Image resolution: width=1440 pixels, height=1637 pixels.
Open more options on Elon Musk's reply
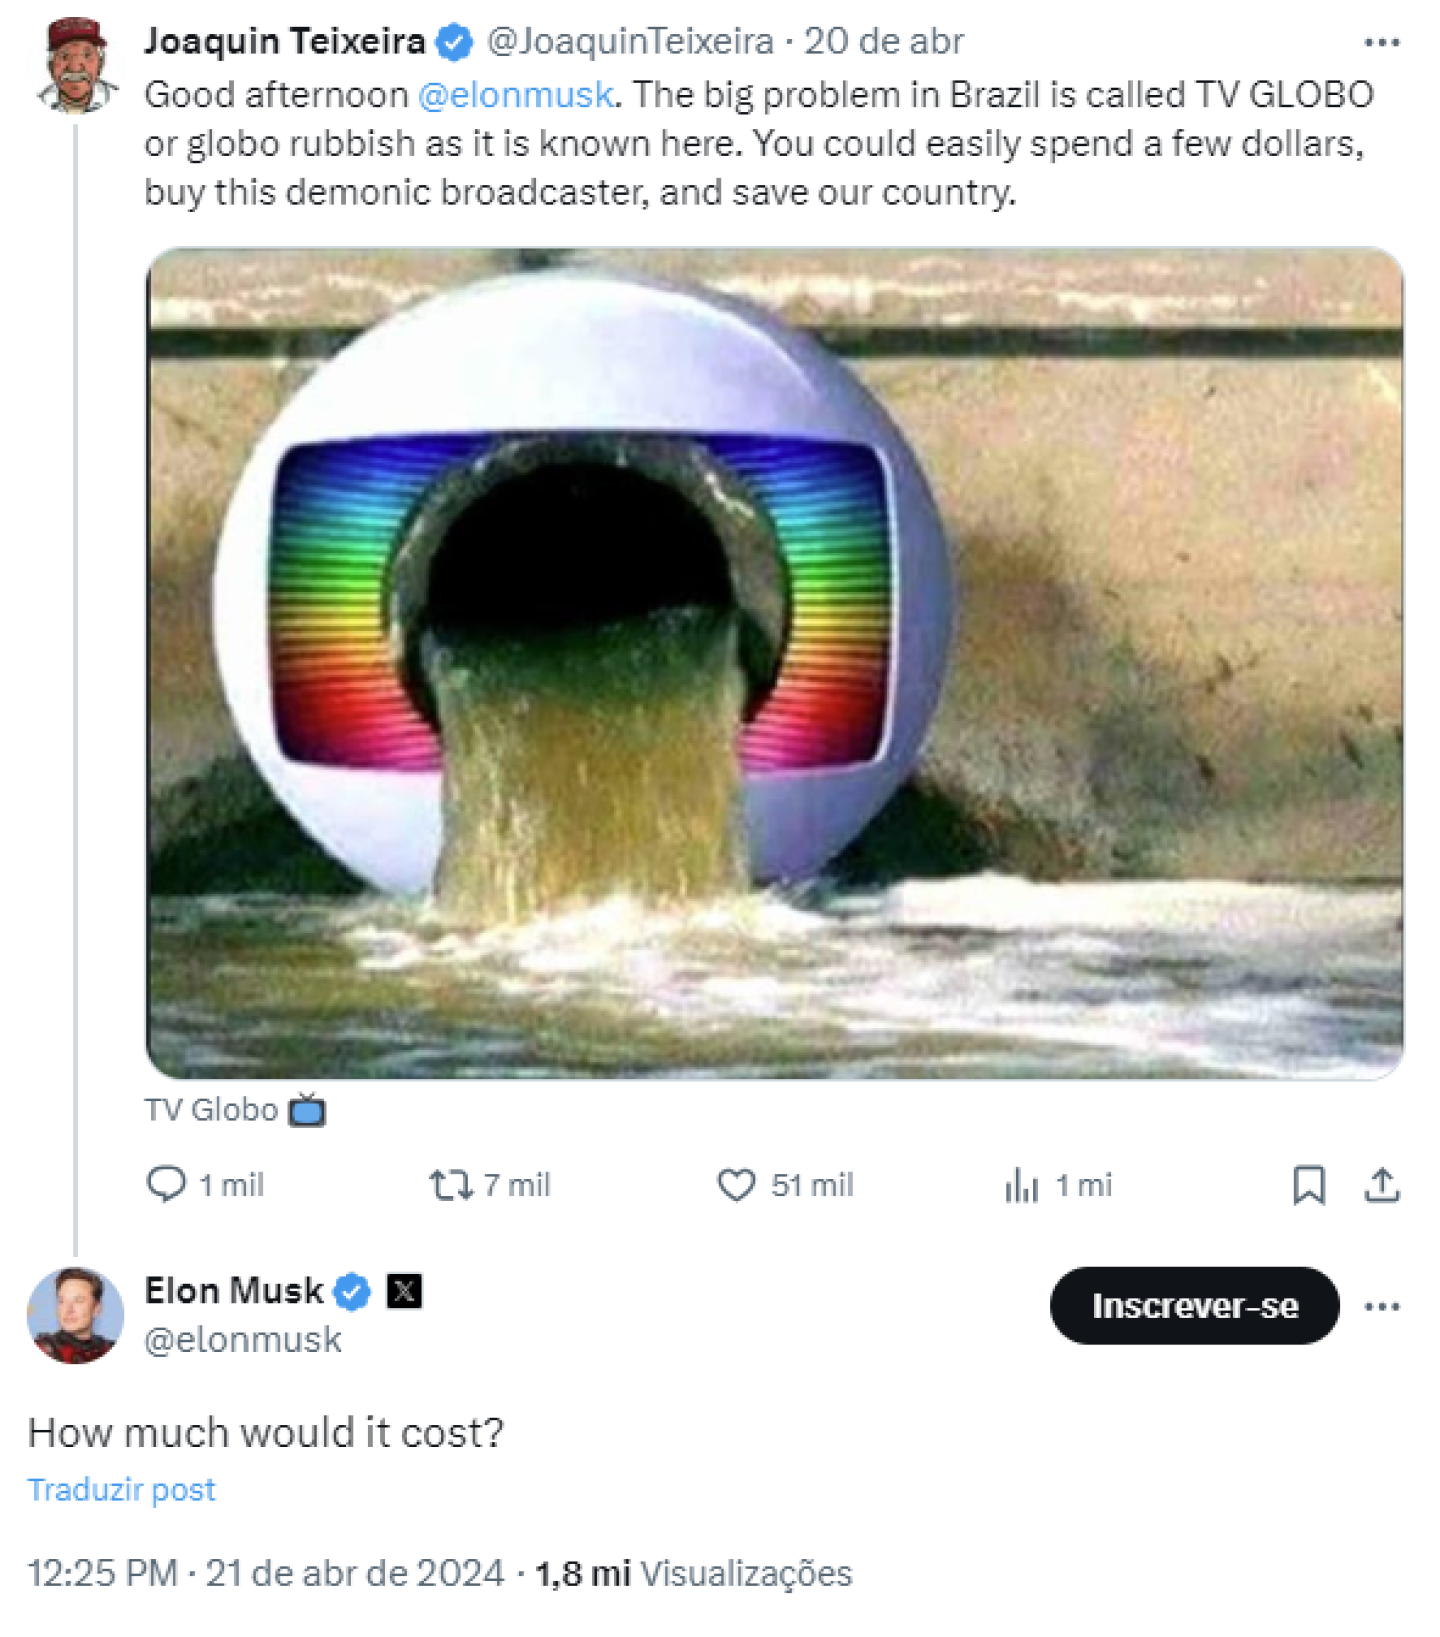(x=1383, y=1304)
